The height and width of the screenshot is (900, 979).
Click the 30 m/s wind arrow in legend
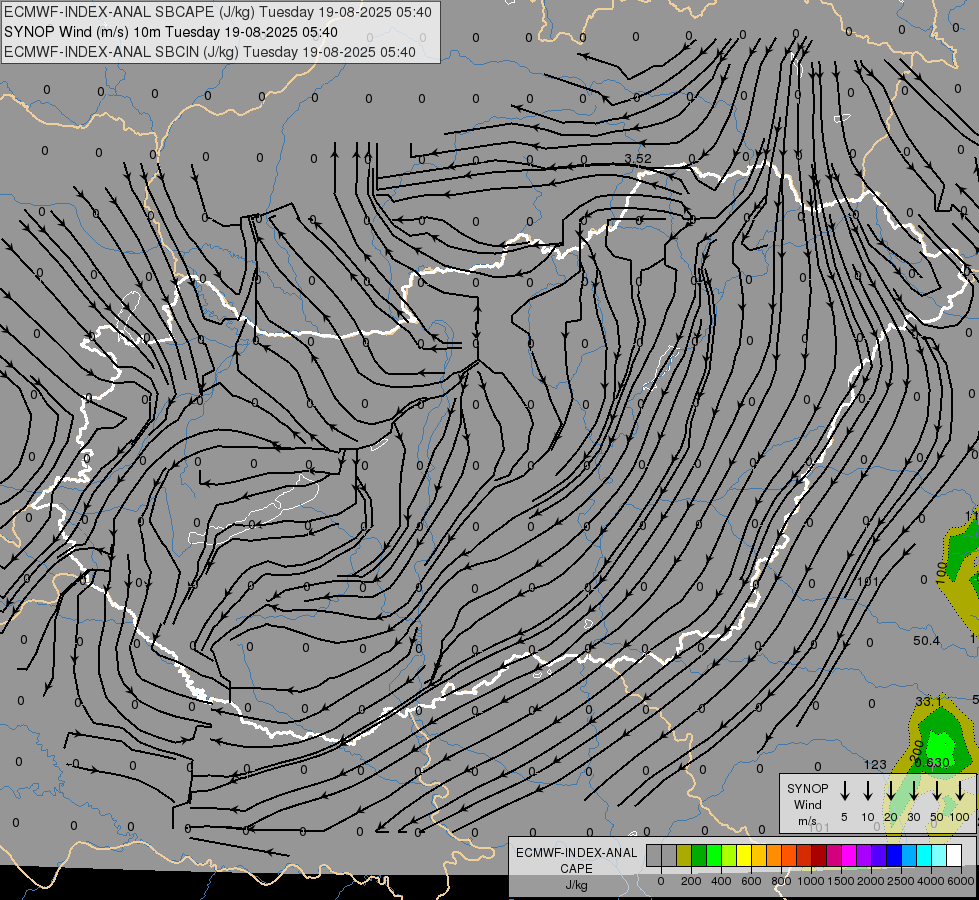pyautogui.click(x=913, y=790)
